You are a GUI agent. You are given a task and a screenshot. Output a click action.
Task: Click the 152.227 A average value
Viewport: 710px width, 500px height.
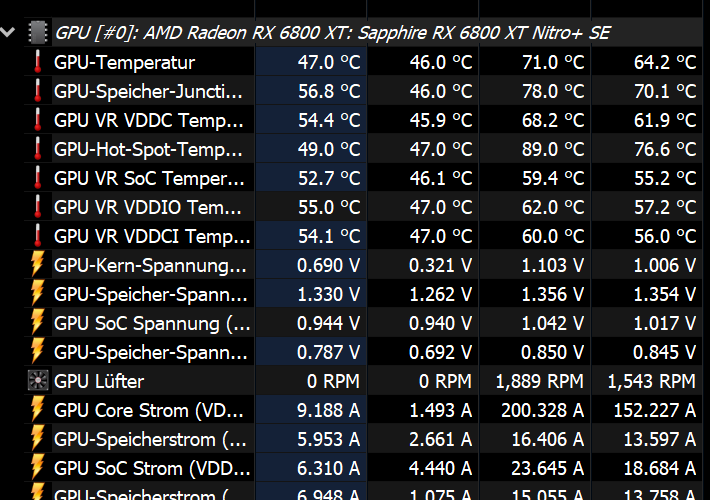coord(655,410)
